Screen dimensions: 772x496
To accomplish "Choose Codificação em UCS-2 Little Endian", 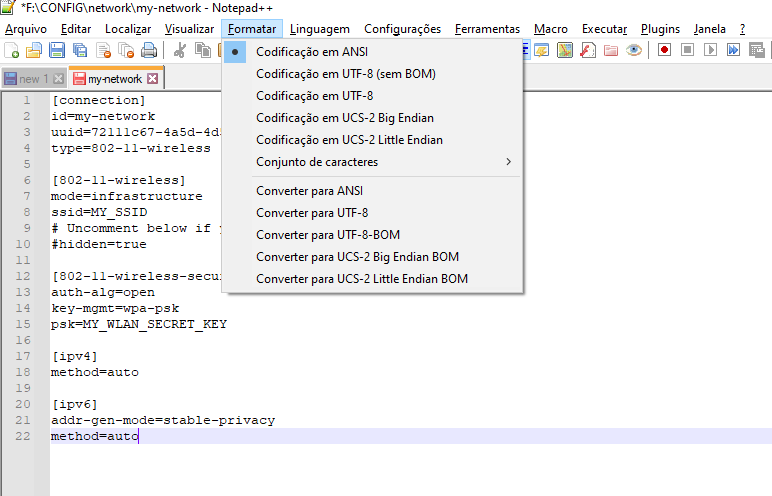I will pos(373,140).
